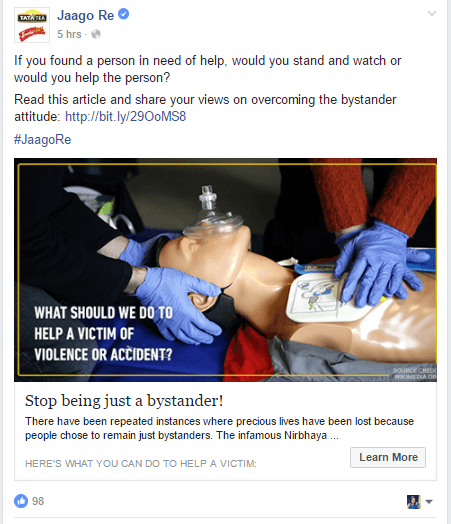Screen dimensions: 451x524
Task: Click the 'What should we do to help' image caption
Action: coord(103,334)
